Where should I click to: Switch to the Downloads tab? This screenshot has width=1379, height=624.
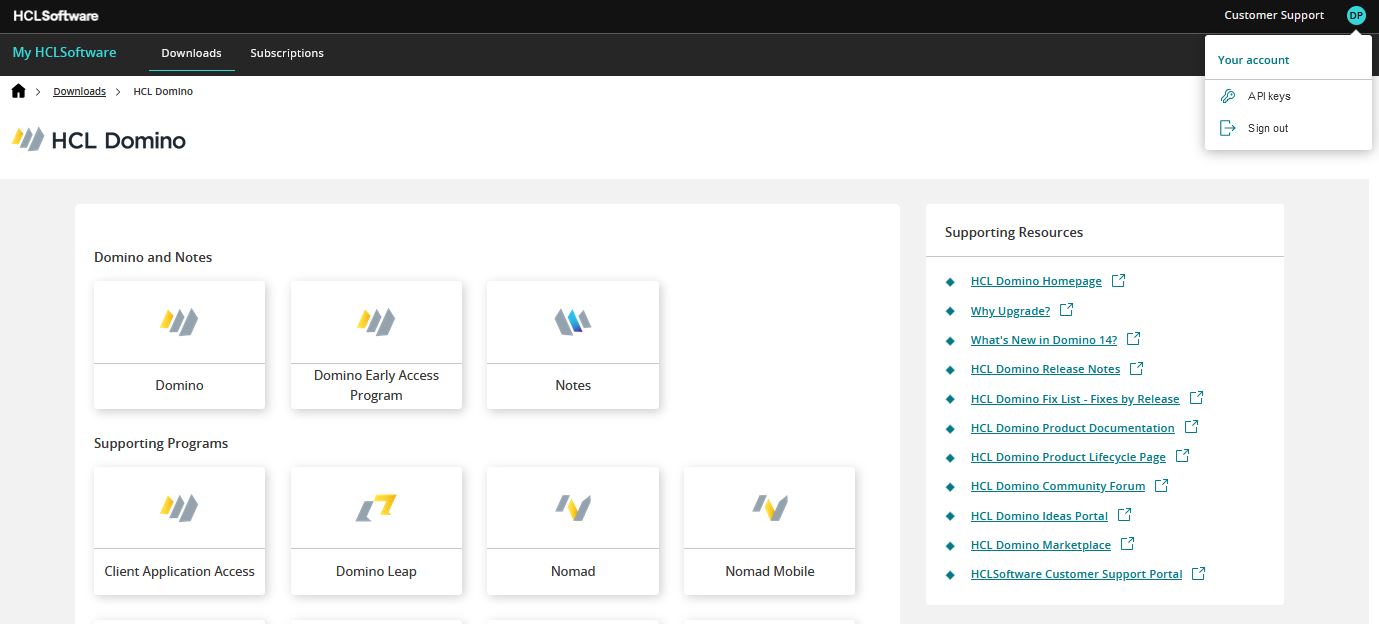[192, 53]
